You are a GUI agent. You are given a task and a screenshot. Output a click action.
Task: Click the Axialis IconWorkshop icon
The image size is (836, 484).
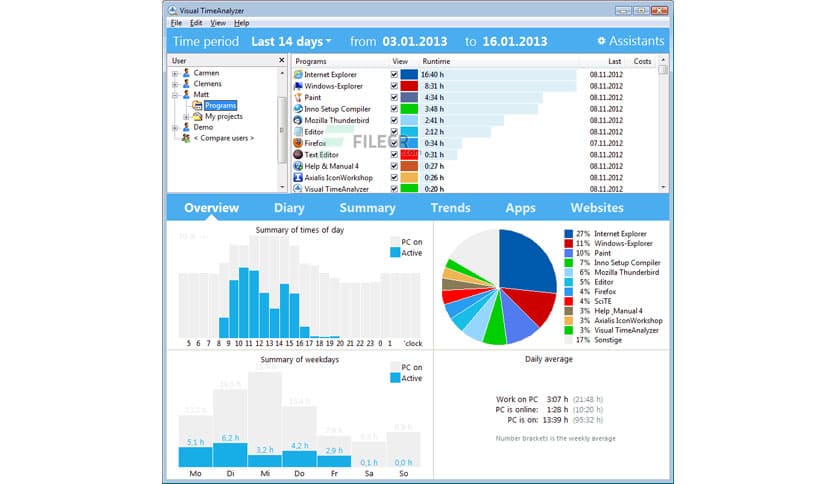coord(298,178)
